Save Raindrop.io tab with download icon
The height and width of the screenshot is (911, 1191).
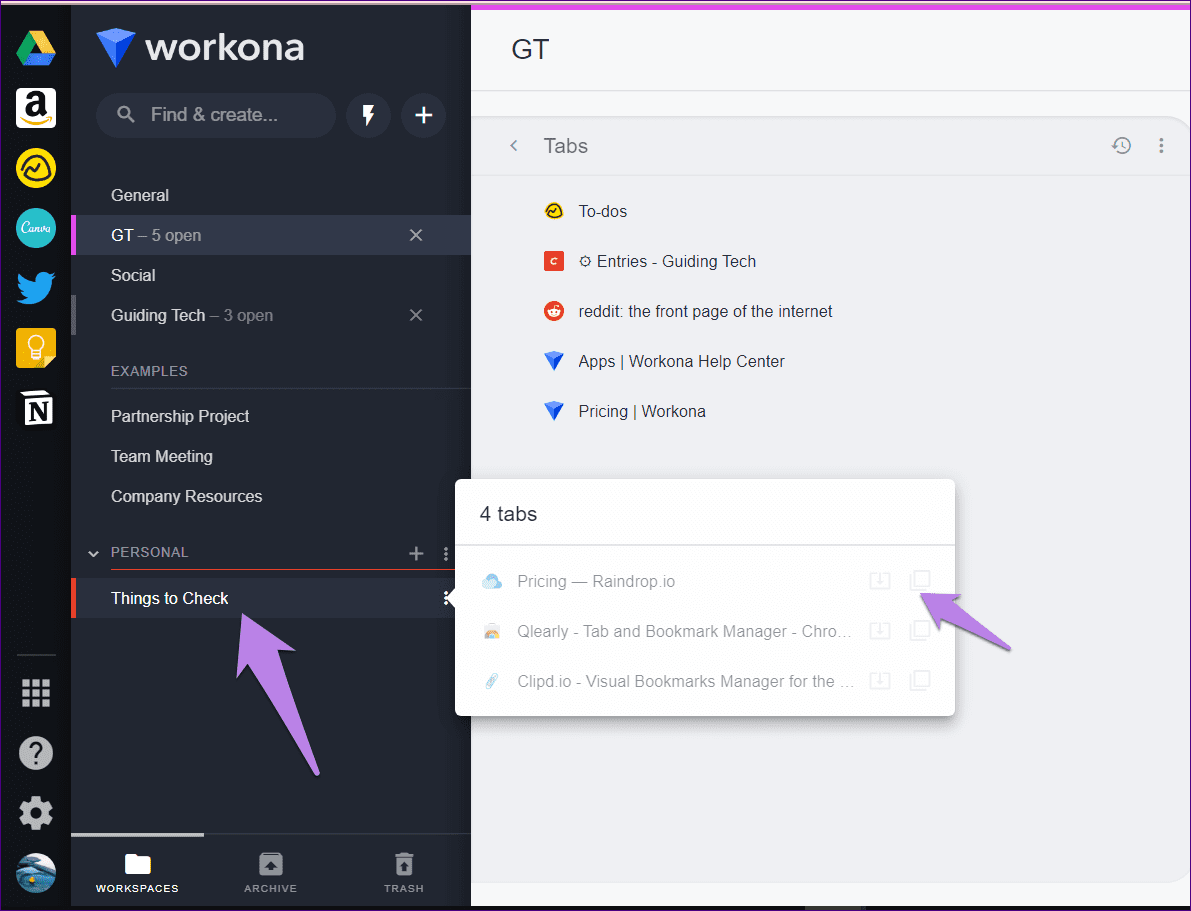pos(880,581)
